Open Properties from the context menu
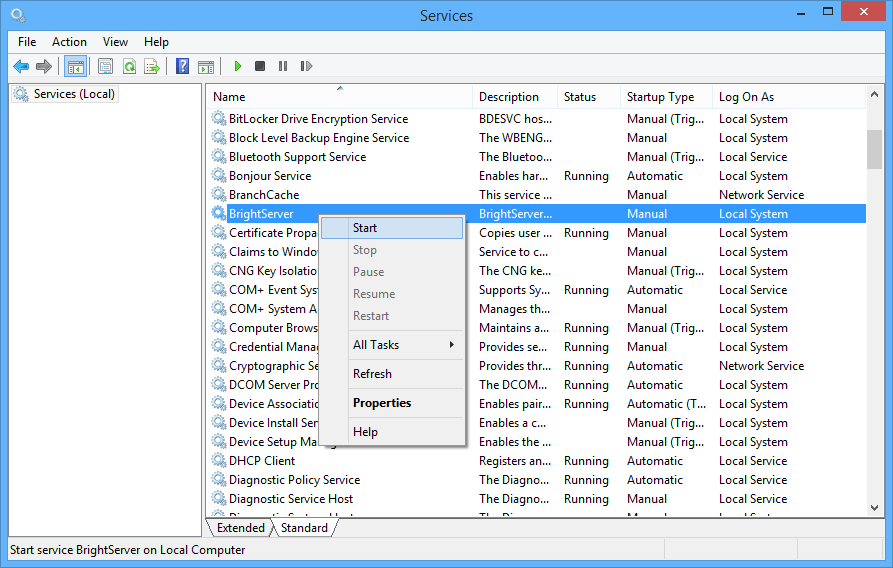 pos(382,403)
